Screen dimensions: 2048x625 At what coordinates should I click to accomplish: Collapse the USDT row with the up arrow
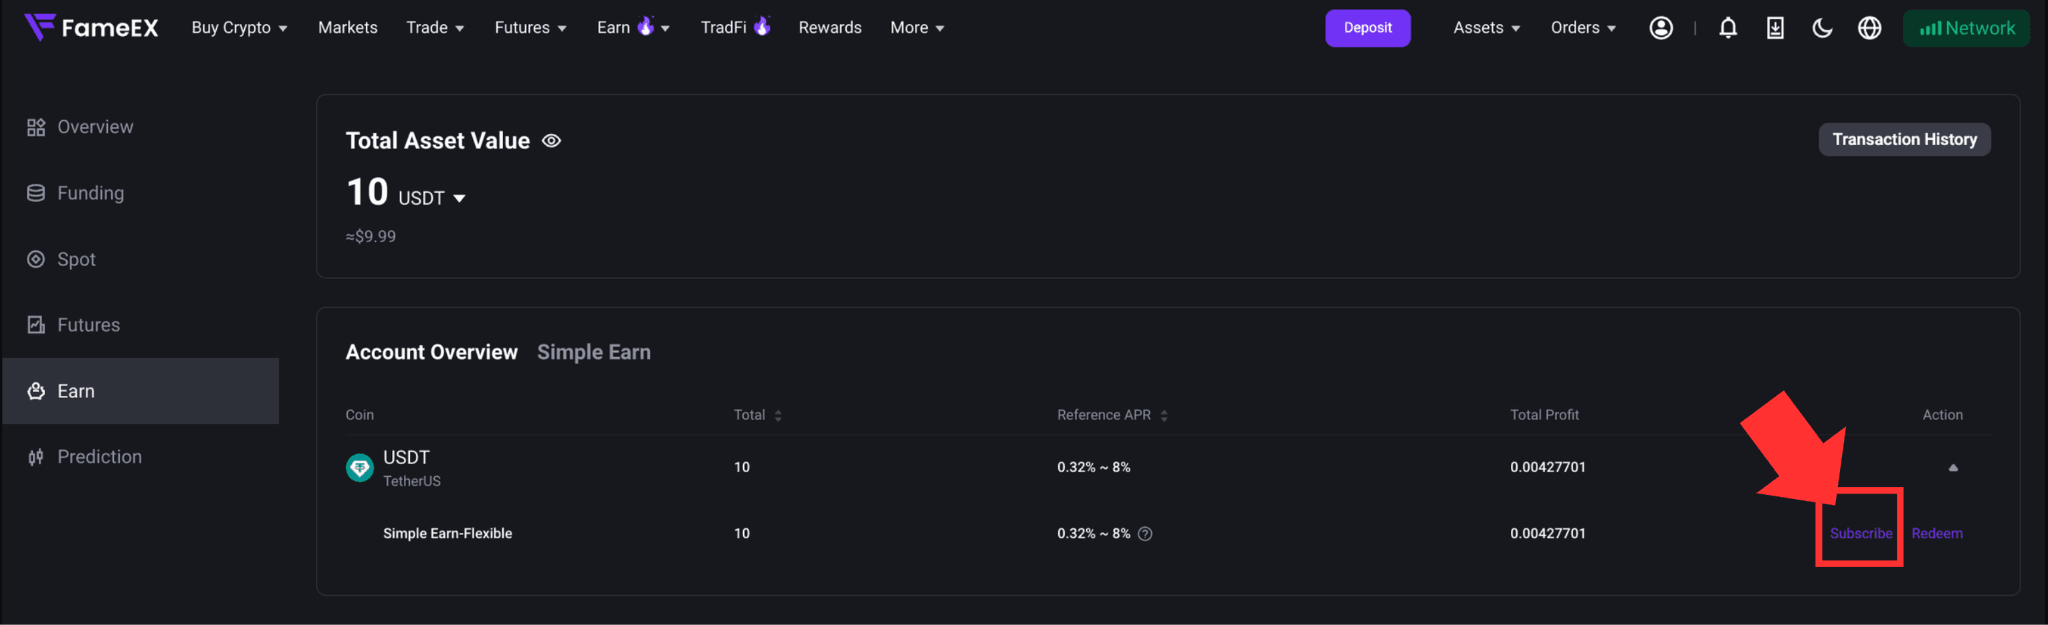pyautogui.click(x=1953, y=467)
